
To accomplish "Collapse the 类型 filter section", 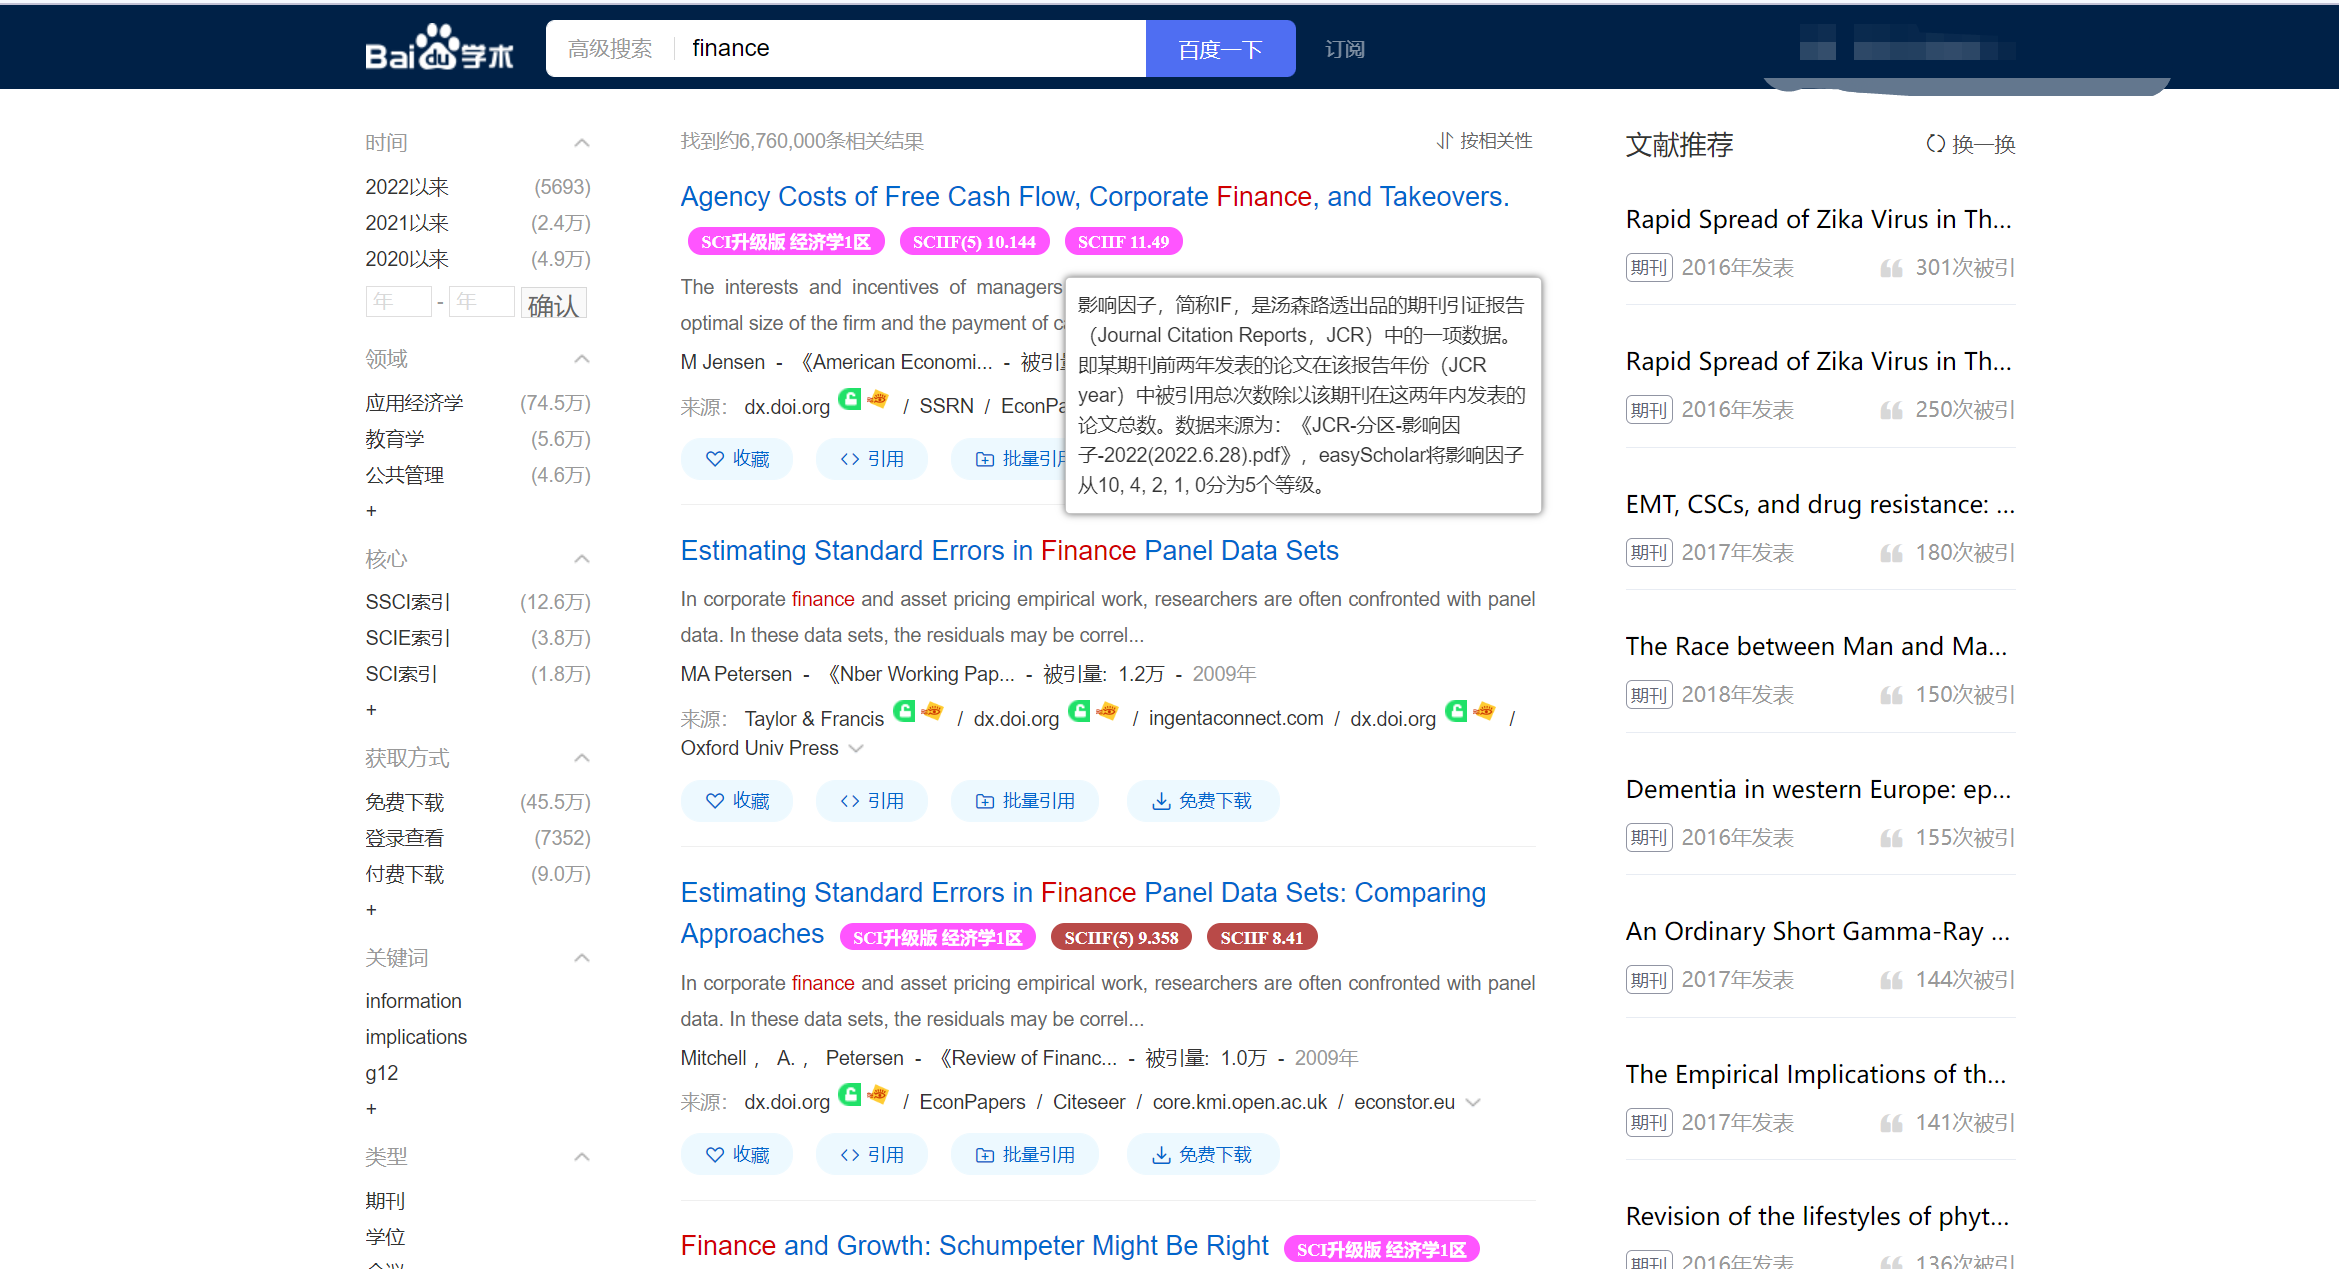I will (582, 1157).
